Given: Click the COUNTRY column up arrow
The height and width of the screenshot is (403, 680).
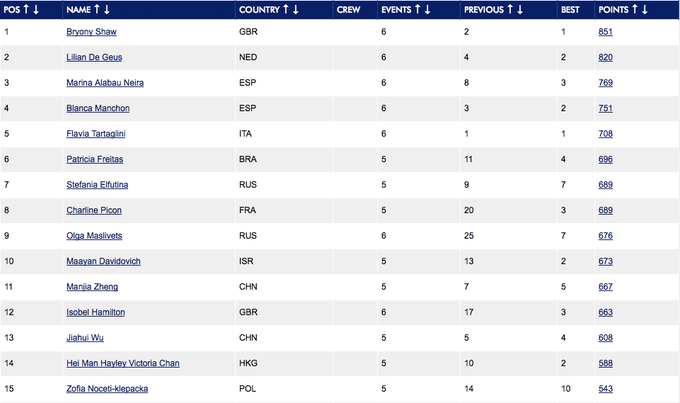Looking at the screenshot, I should click(x=284, y=10).
